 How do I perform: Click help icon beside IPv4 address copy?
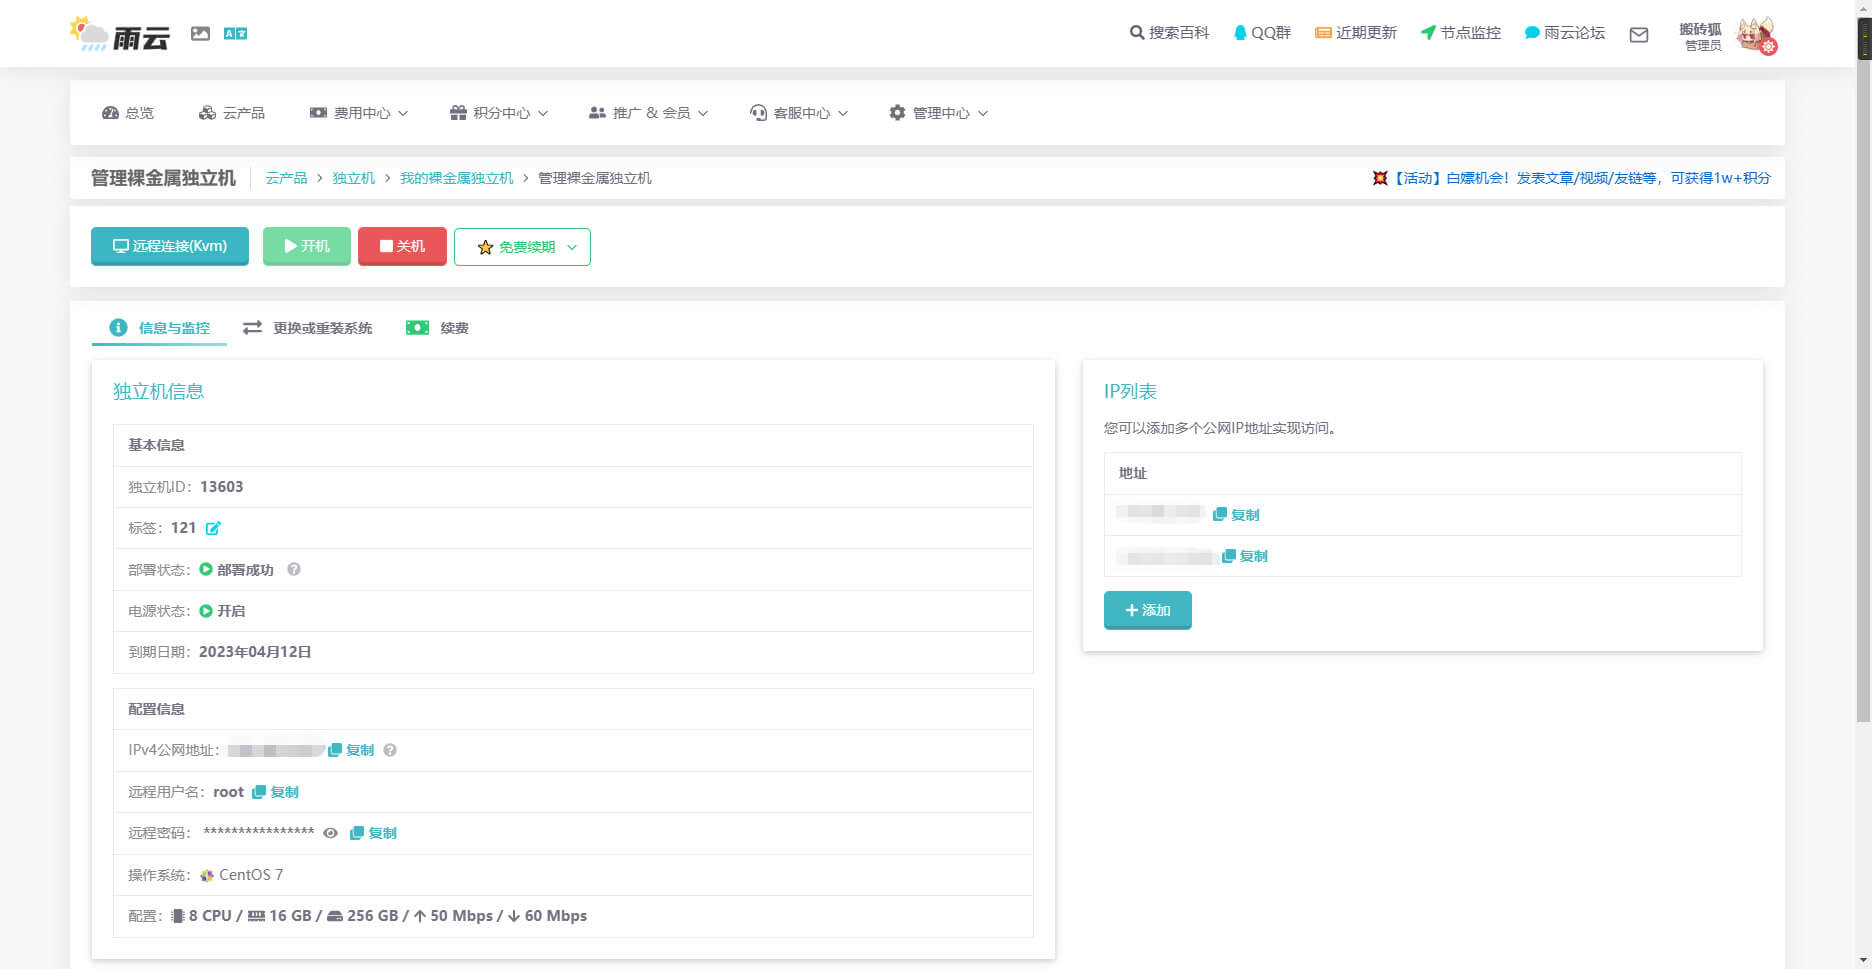click(390, 750)
